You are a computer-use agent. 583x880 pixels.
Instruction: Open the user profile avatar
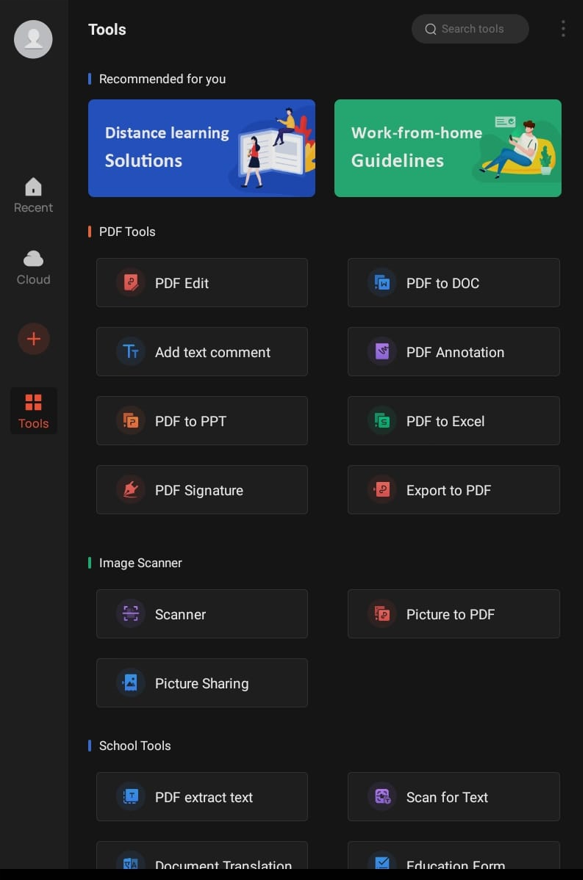[33, 39]
